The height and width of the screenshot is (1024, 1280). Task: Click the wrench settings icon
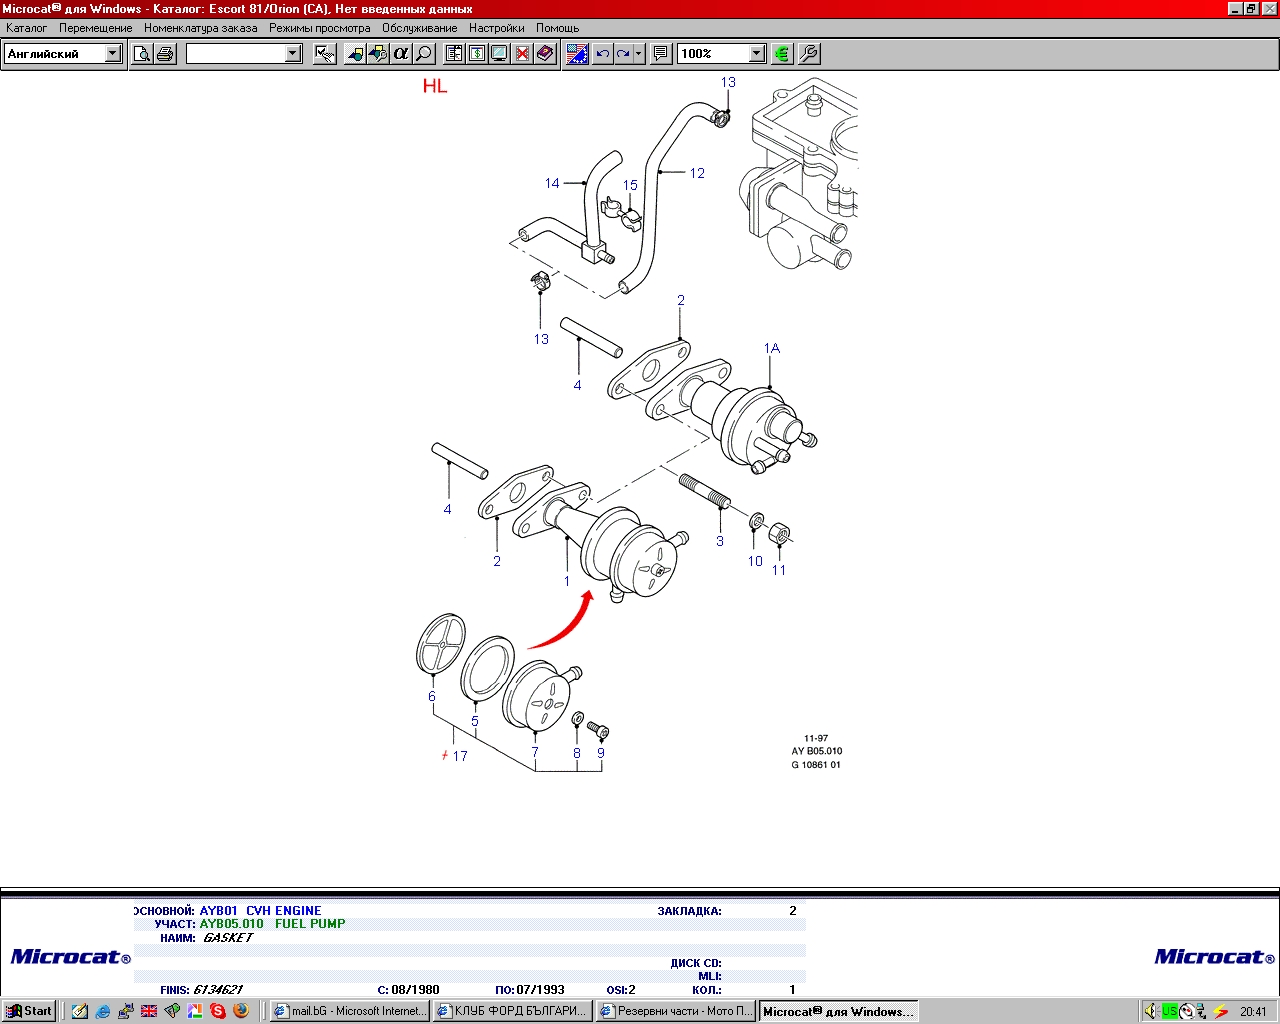tap(809, 54)
